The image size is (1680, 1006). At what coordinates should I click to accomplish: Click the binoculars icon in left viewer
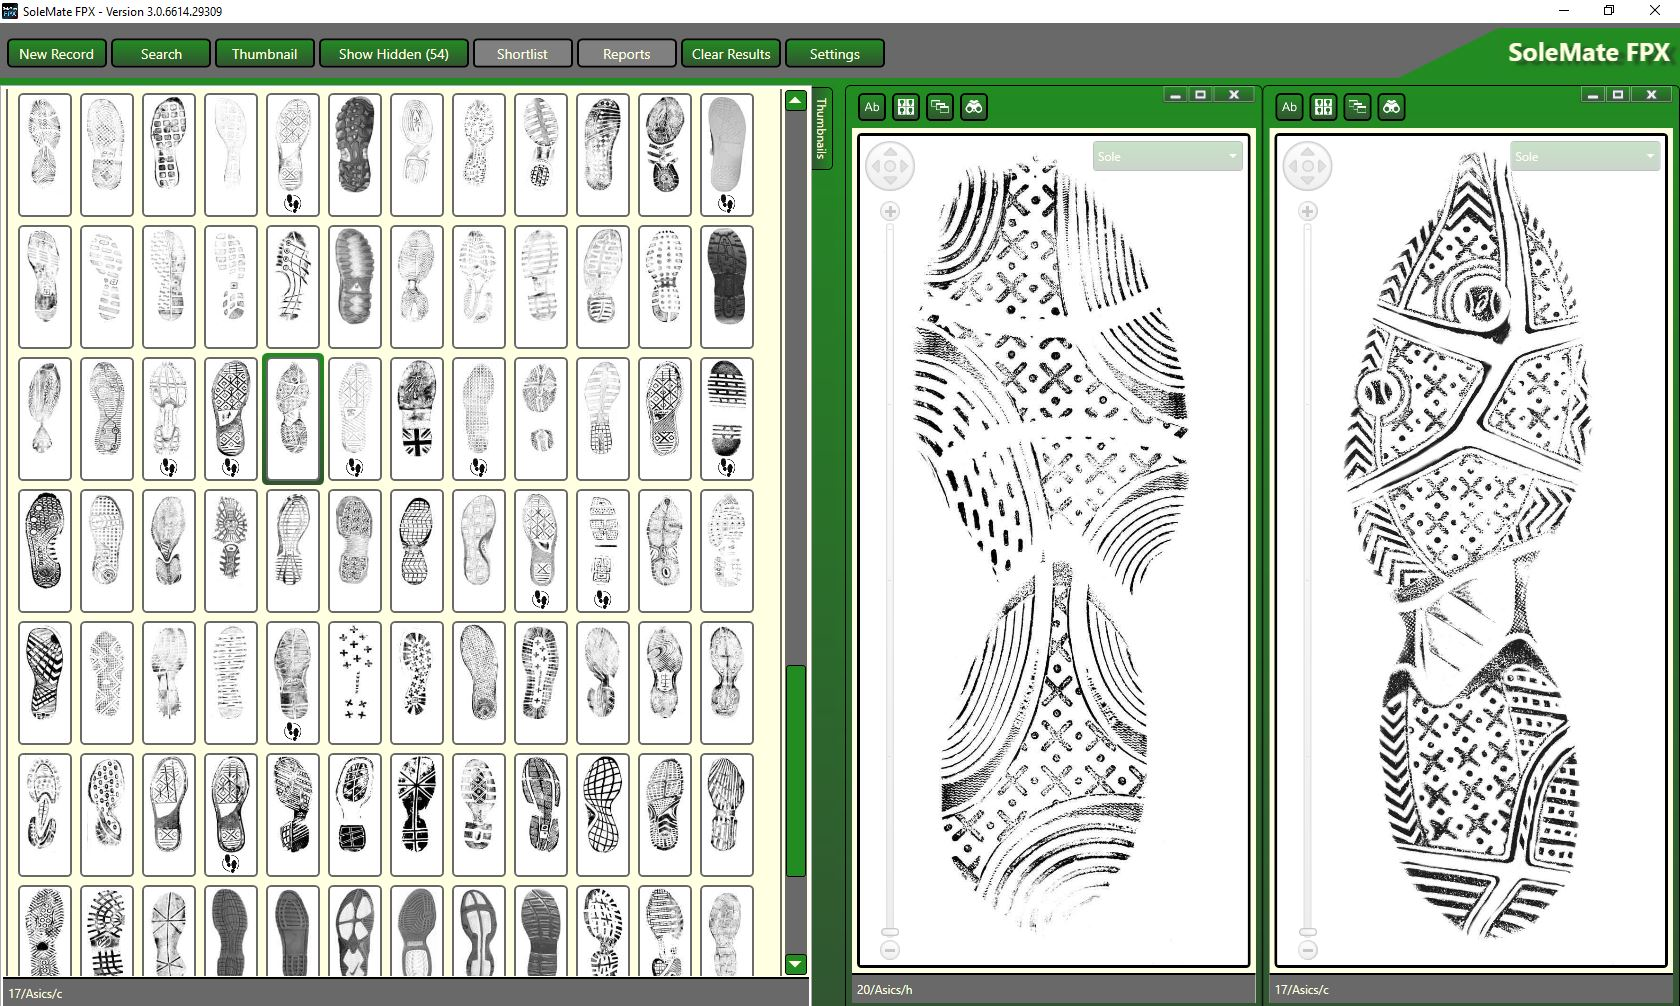[974, 107]
